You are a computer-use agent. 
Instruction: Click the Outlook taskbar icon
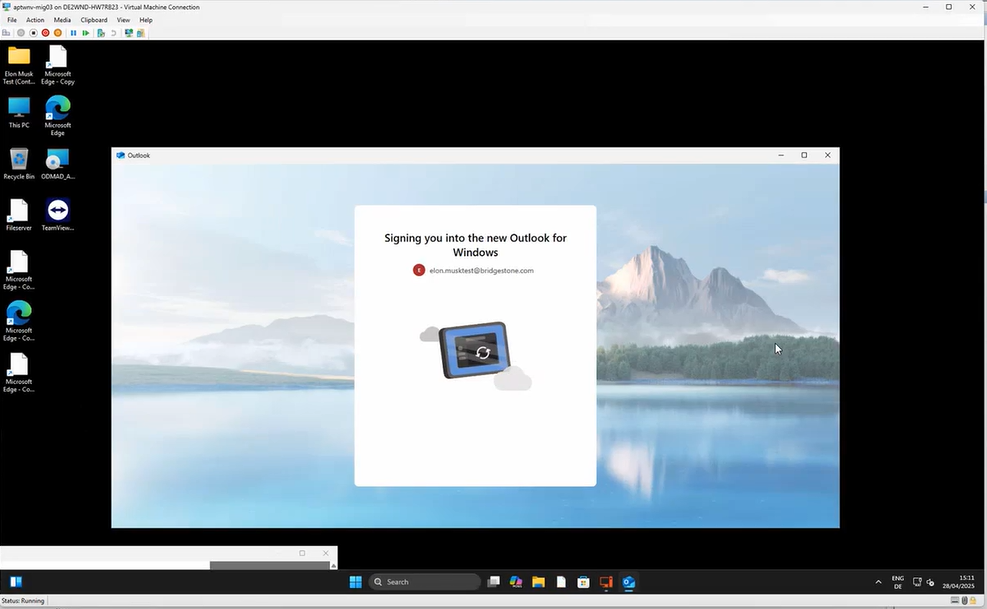pos(629,582)
